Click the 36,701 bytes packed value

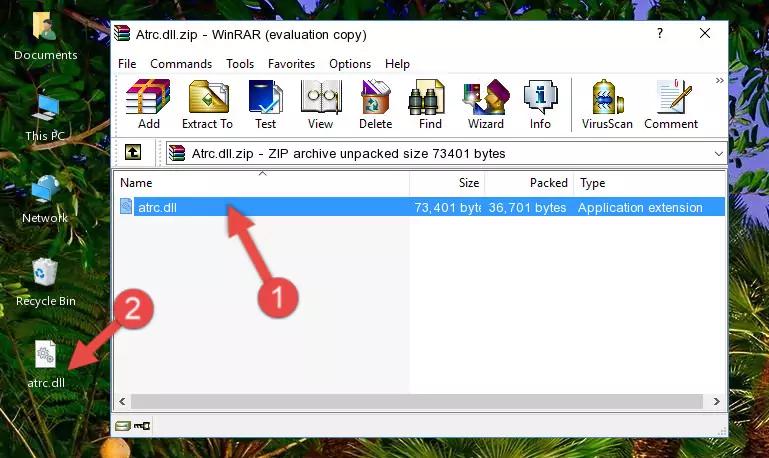point(527,207)
